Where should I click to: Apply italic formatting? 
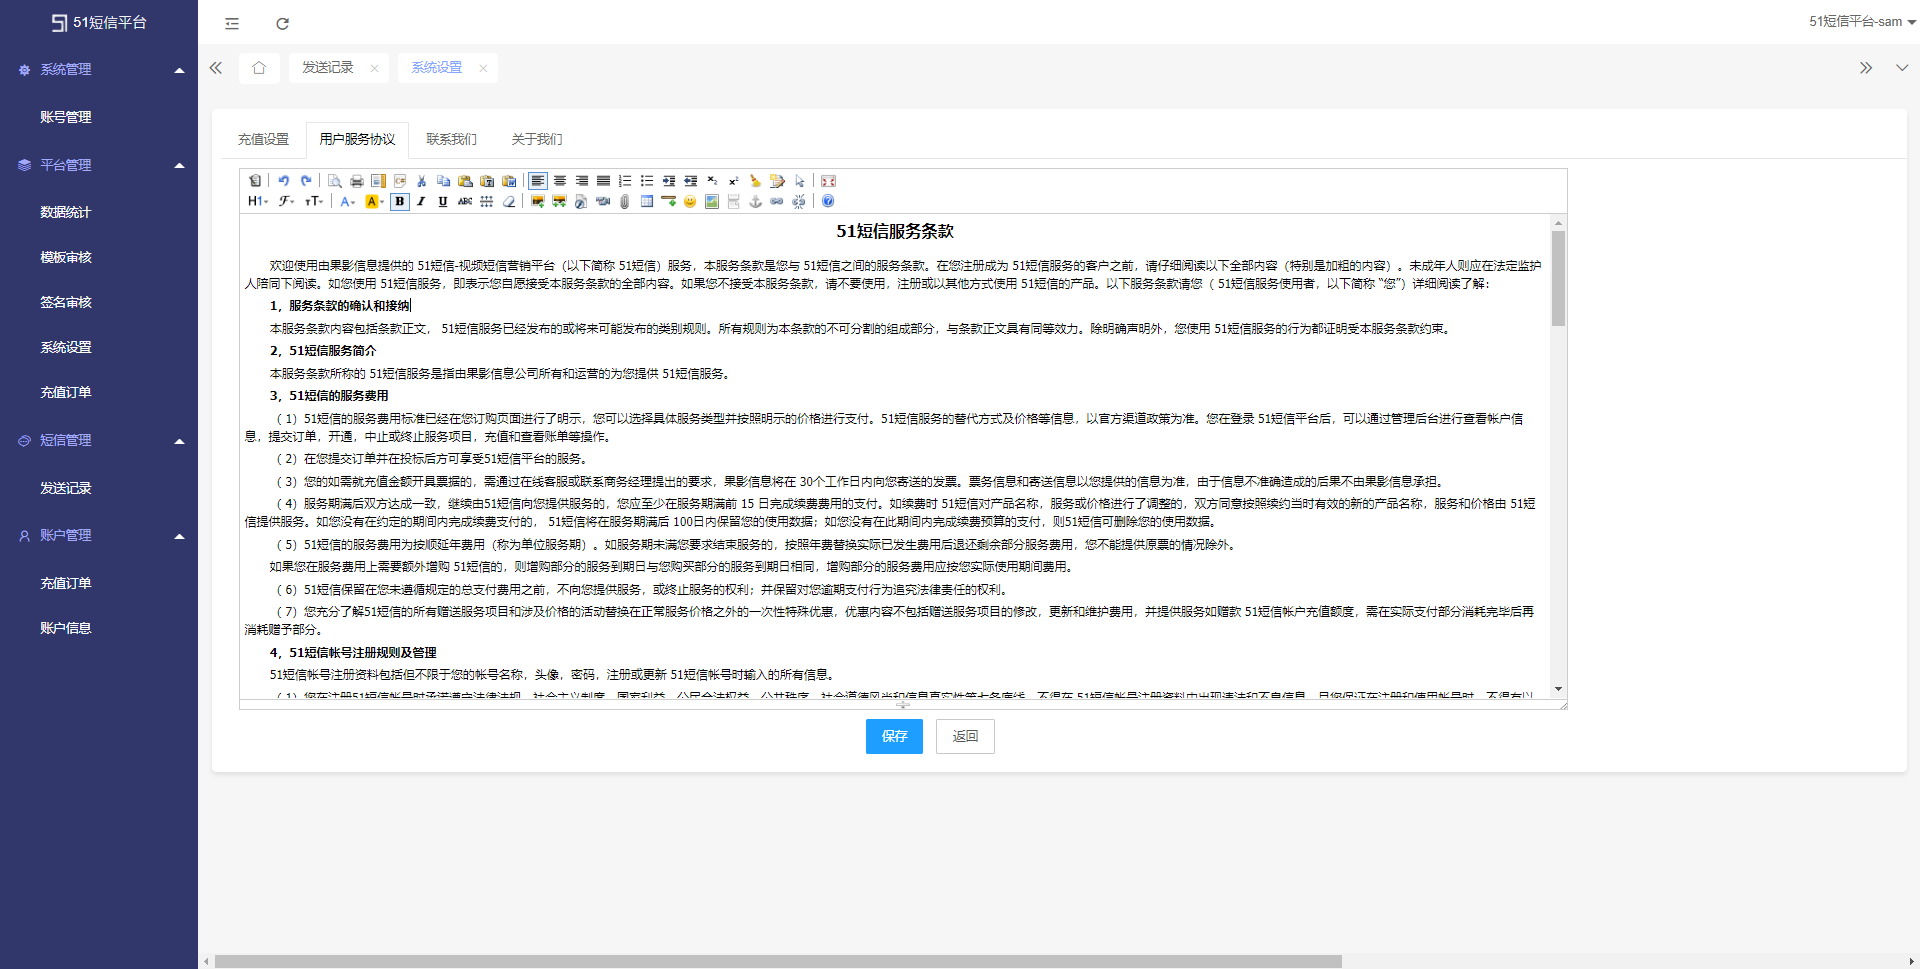pyautogui.click(x=422, y=202)
